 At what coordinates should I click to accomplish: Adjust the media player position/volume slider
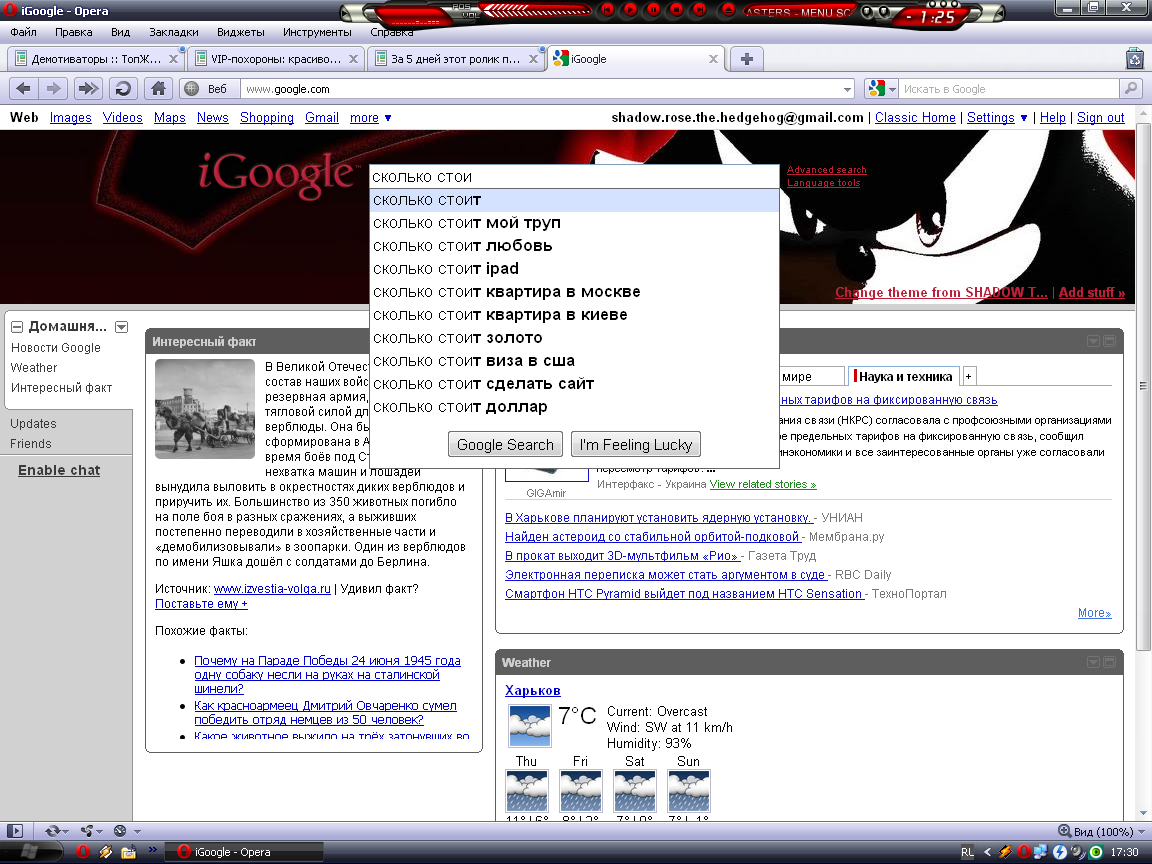tap(536, 11)
